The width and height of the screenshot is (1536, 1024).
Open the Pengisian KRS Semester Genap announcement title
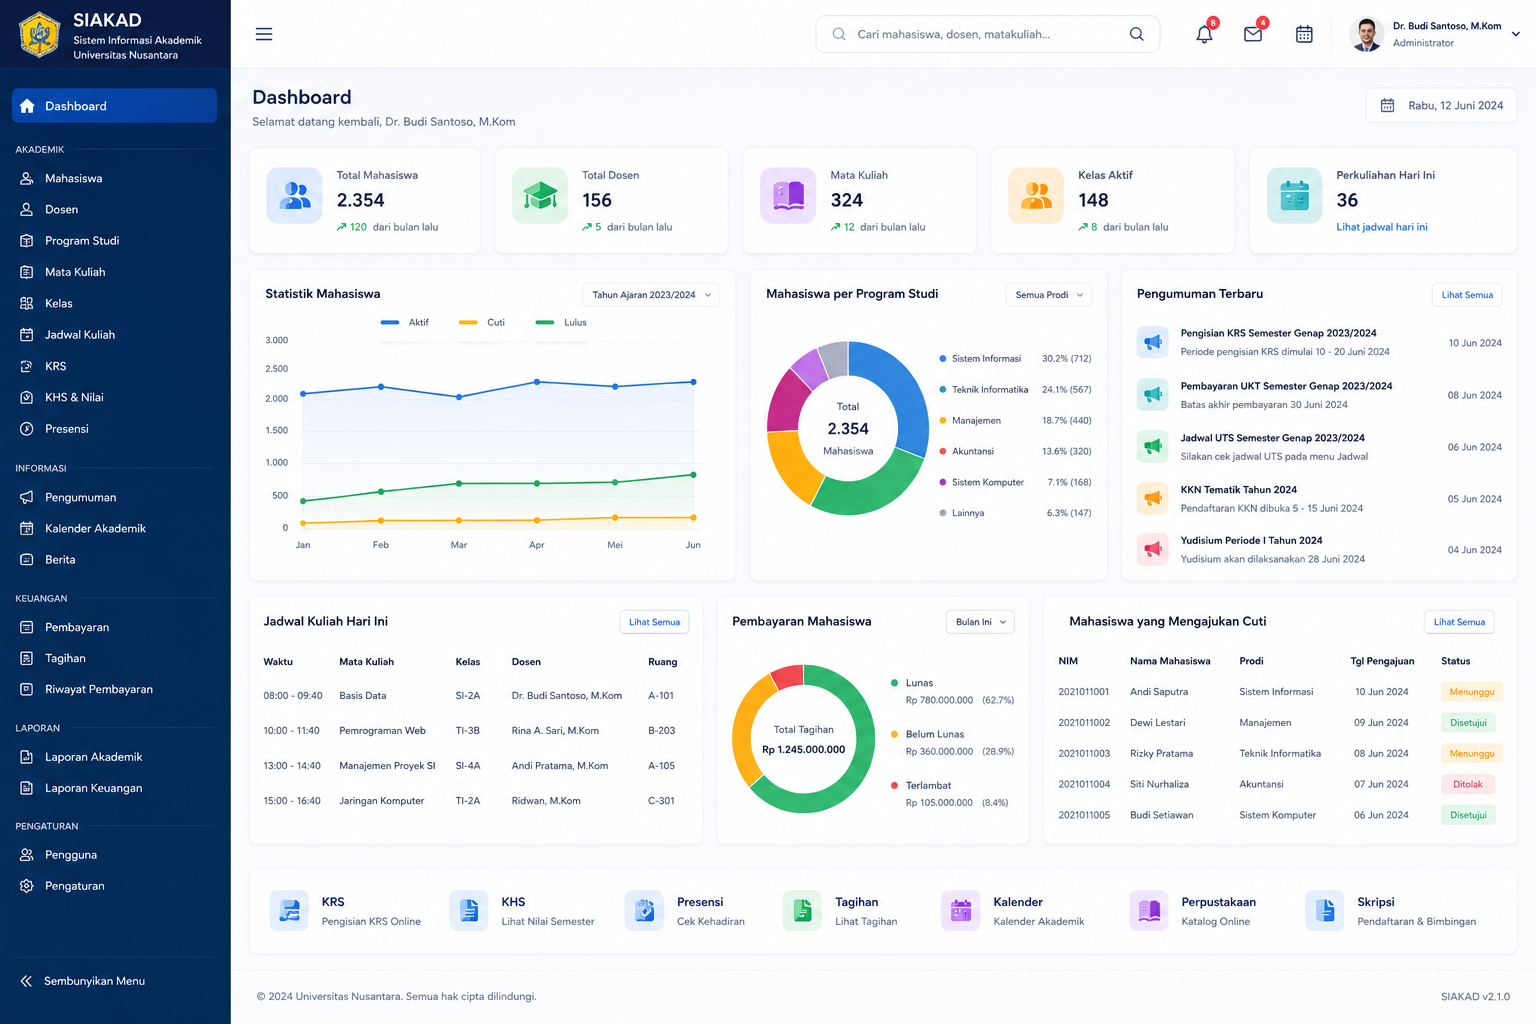(1278, 333)
